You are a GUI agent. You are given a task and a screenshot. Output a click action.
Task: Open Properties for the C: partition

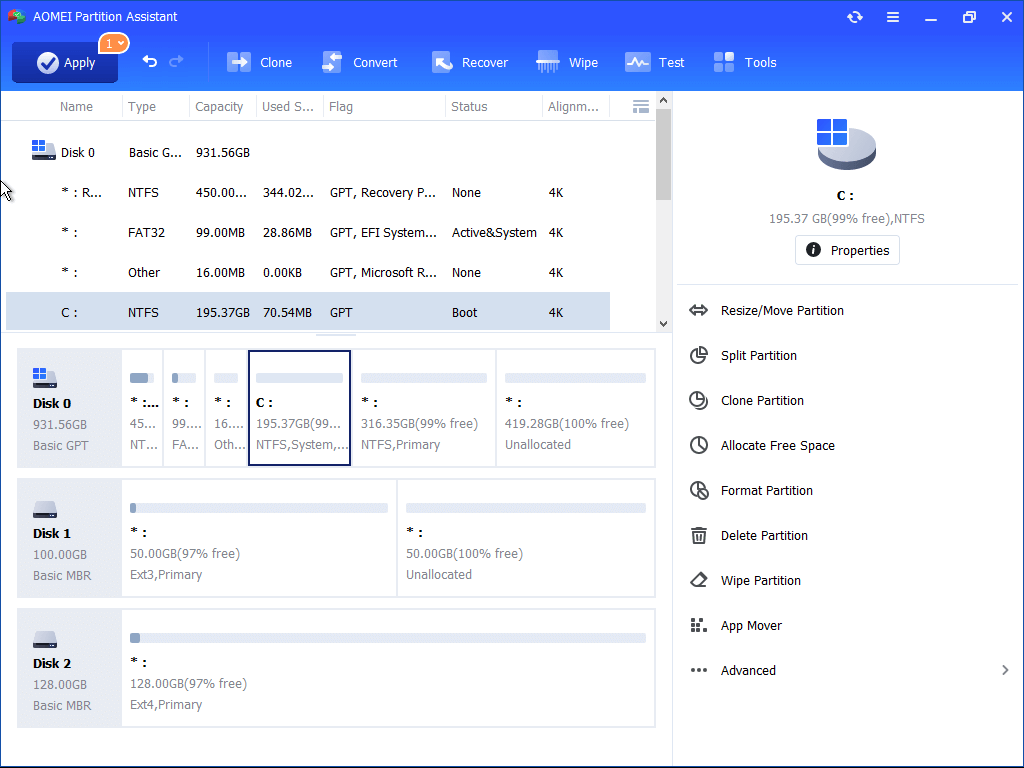tap(847, 250)
